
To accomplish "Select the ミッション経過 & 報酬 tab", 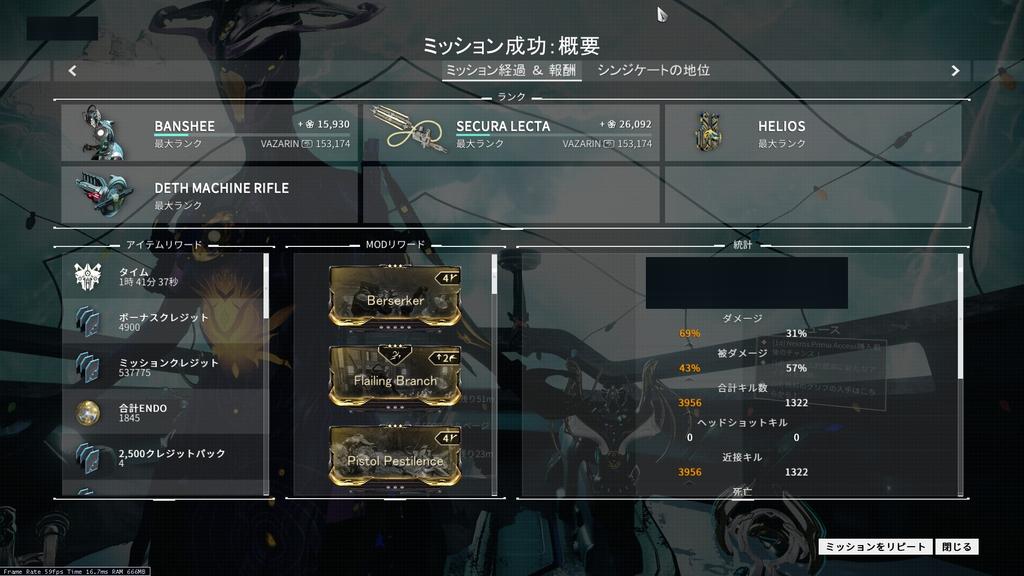I will point(511,71).
